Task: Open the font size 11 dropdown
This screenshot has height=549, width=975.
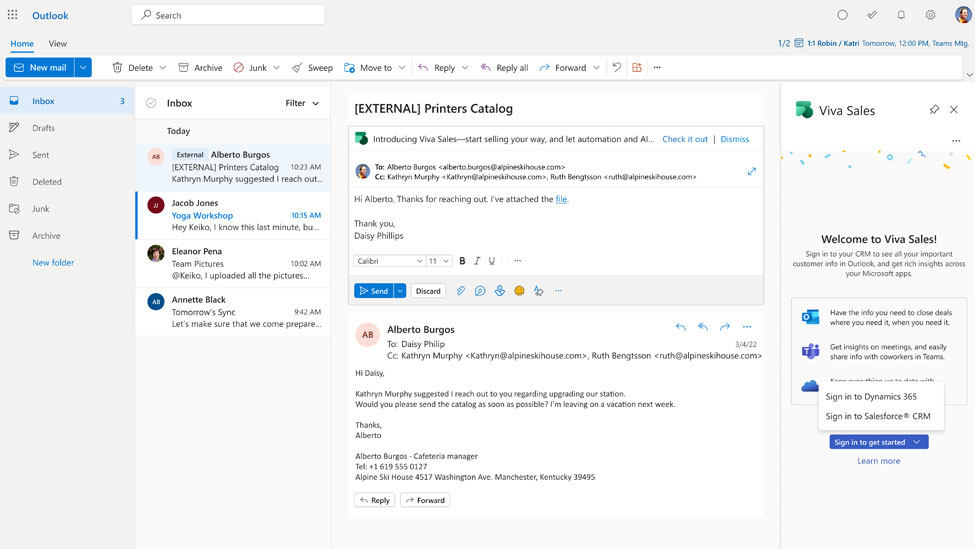Action: [438, 261]
